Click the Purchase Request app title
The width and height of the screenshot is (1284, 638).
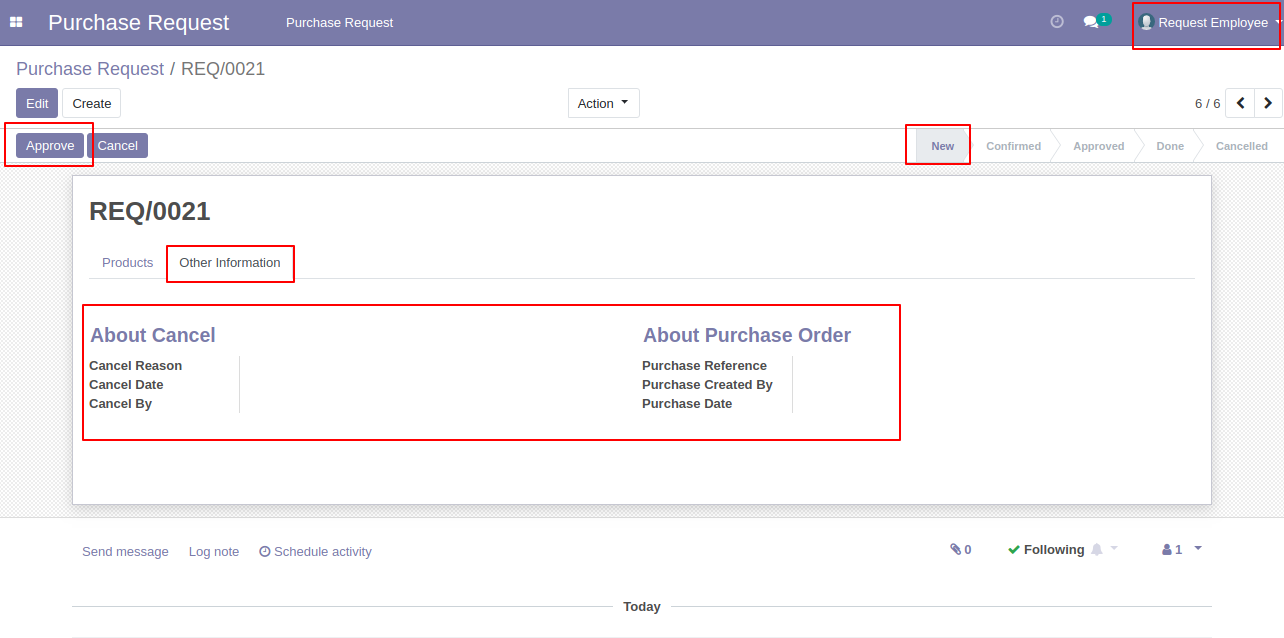click(x=139, y=22)
